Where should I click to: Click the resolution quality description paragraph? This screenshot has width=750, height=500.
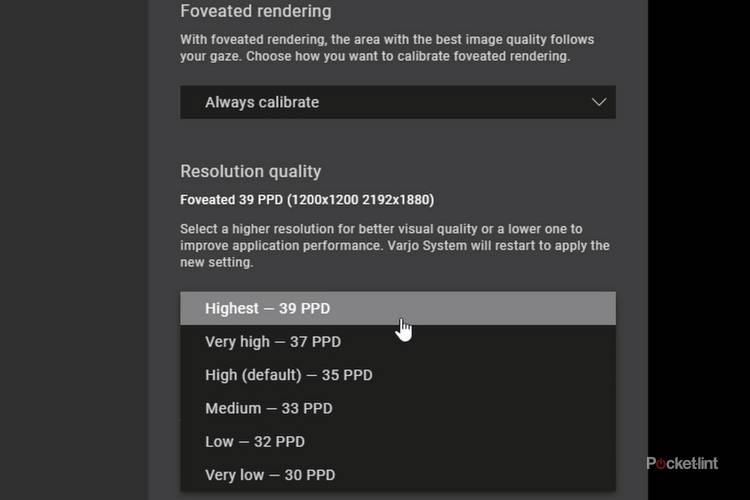(x=394, y=246)
